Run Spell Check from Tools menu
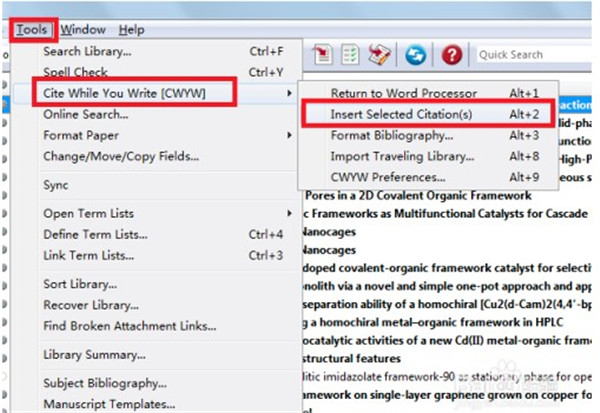 pyautogui.click(x=76, y=72)
